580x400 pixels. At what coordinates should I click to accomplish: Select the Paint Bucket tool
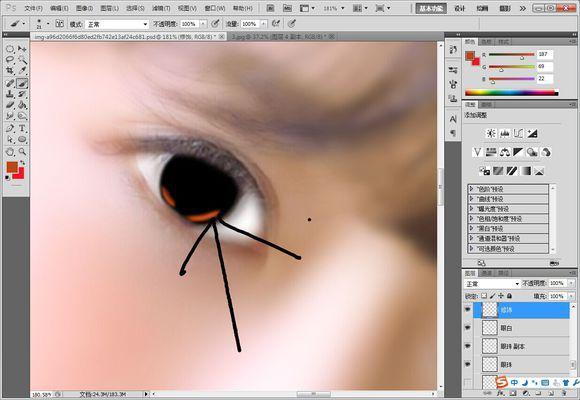(22, 105)
